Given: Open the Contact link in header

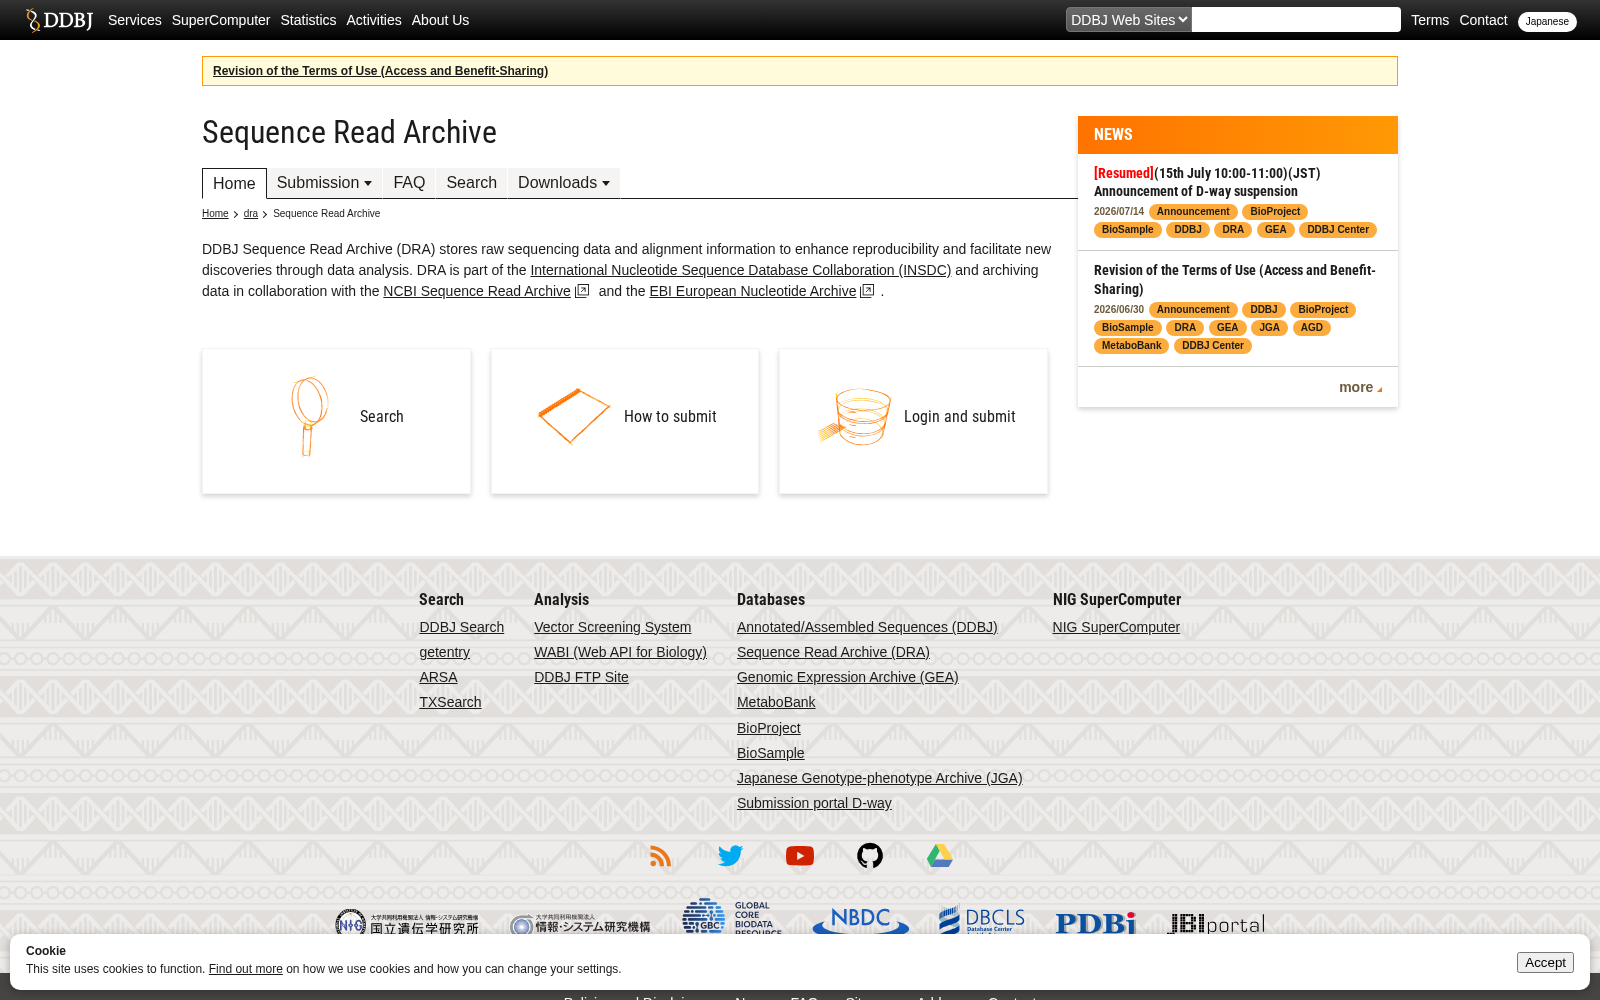Looking at the screenshot, I should (1483, 20).
